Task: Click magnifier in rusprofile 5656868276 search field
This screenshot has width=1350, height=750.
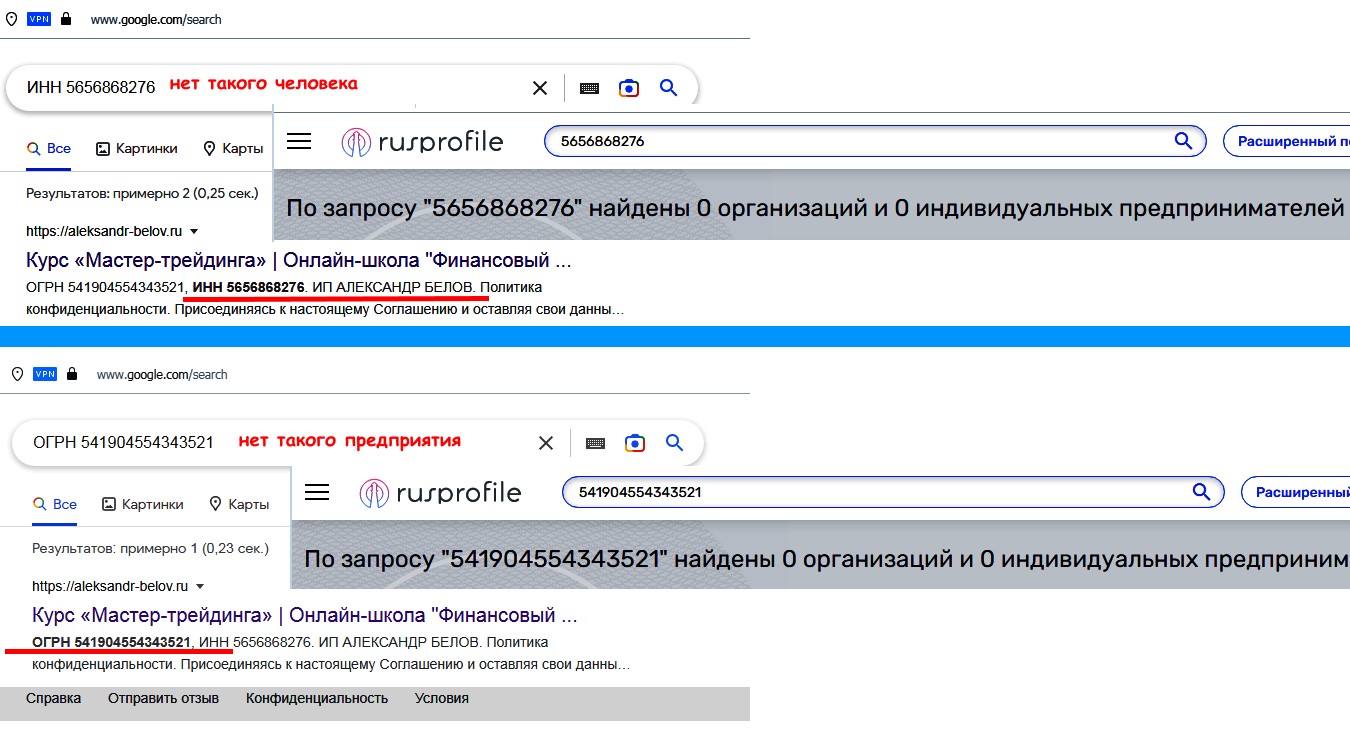Action: (1183, 141)
